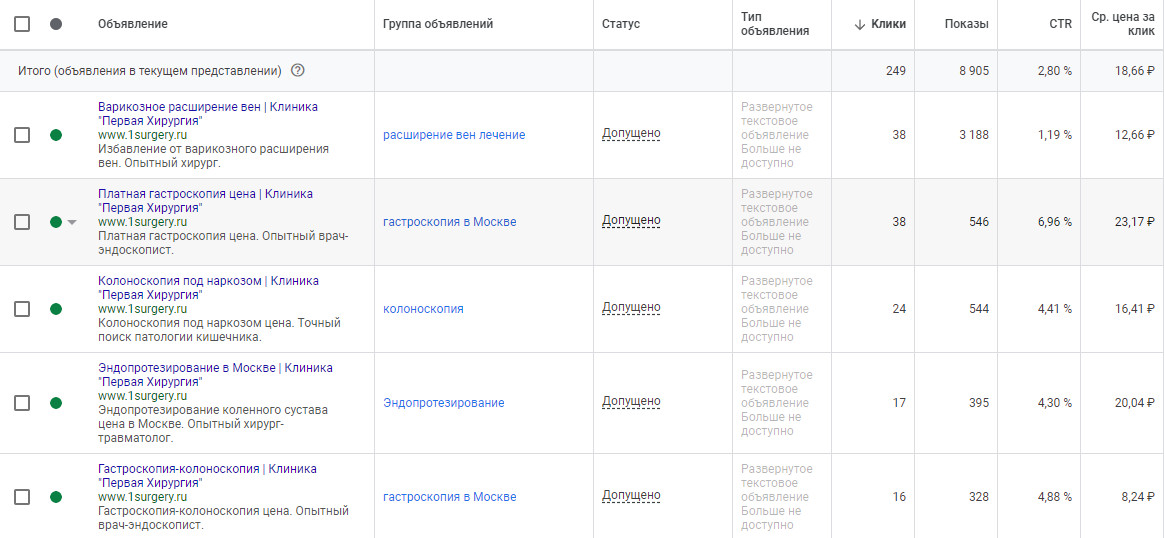Viewport: 1164px width, 538px height.
Task: Sort table by Показы column header
Action: (966, 24)
